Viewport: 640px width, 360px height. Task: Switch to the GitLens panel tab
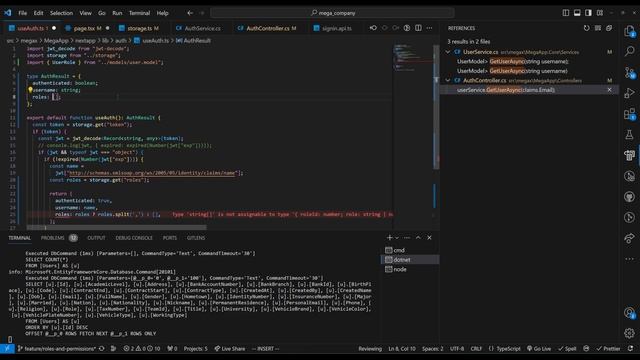pyautogui.click(x=196, y=238)
